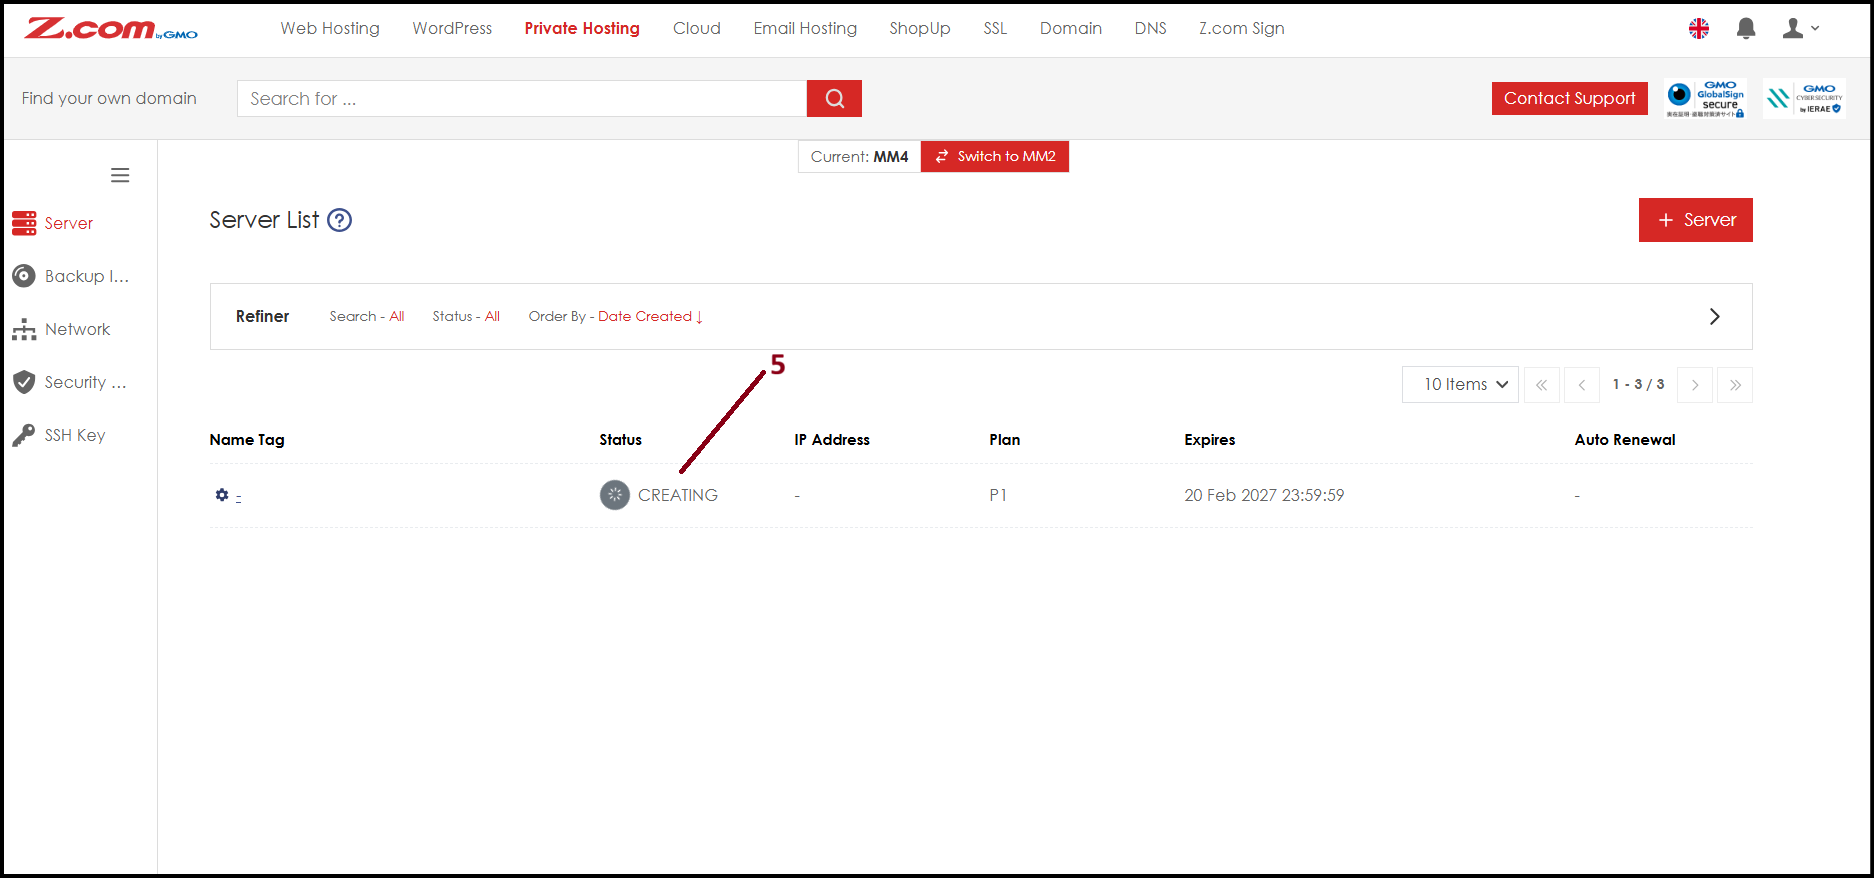Viewport: 1874px width, 878px height.
Task: Click the GMO Cyber Security badge
Action: click(x=1804, y=99)
